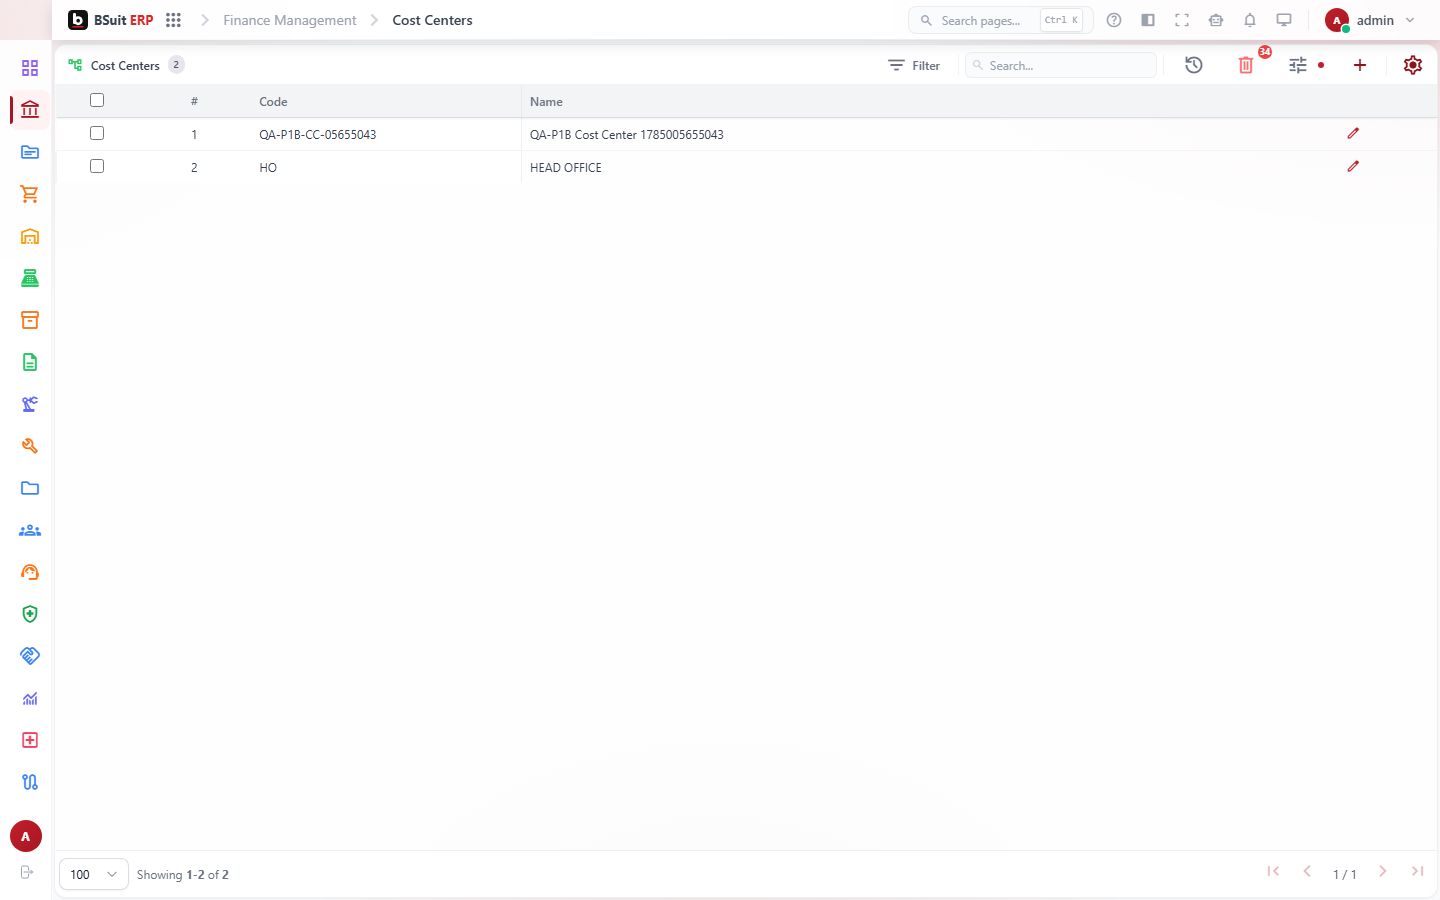Screen dimensions: 1440x900
Task: Edit the HEAD OFFICE cost center row
Action: (x=1353, y=166)
